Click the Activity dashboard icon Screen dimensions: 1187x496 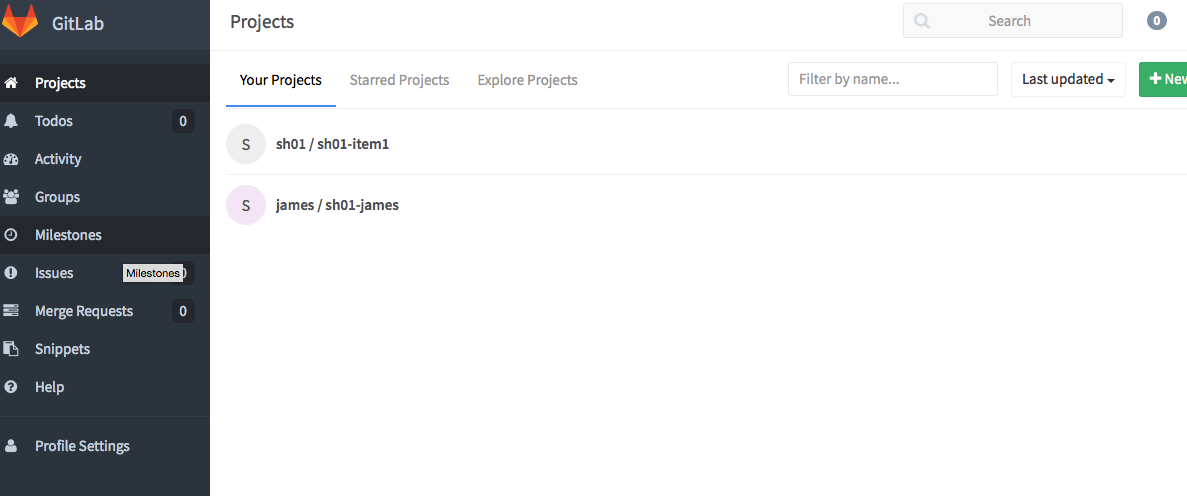pyautogui.click(x=12, y=159)
